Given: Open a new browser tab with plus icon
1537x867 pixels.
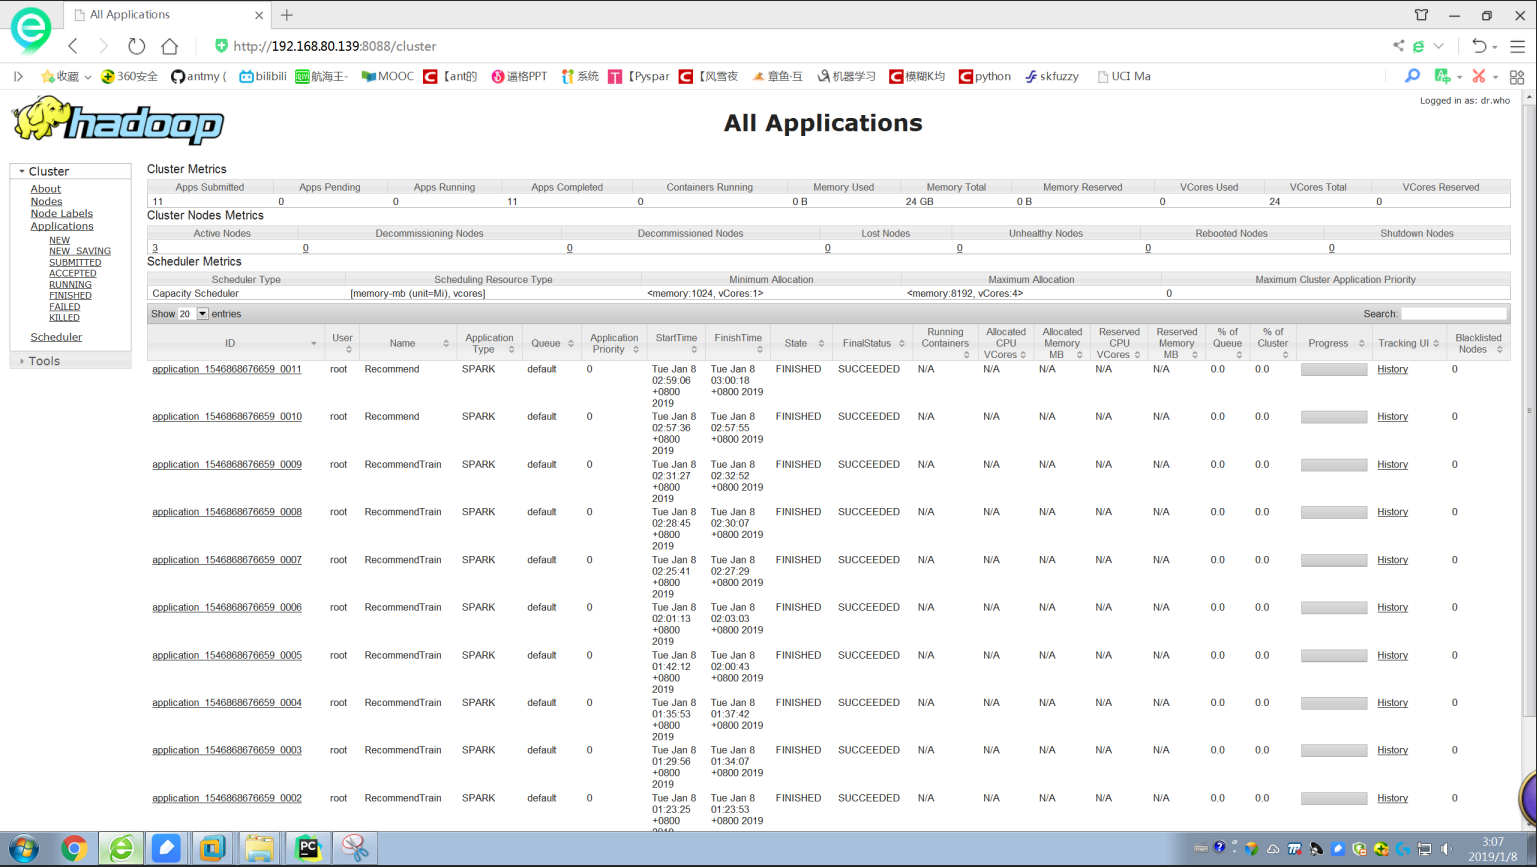Looking at the screenshot, I should click(x=287, y=15).
